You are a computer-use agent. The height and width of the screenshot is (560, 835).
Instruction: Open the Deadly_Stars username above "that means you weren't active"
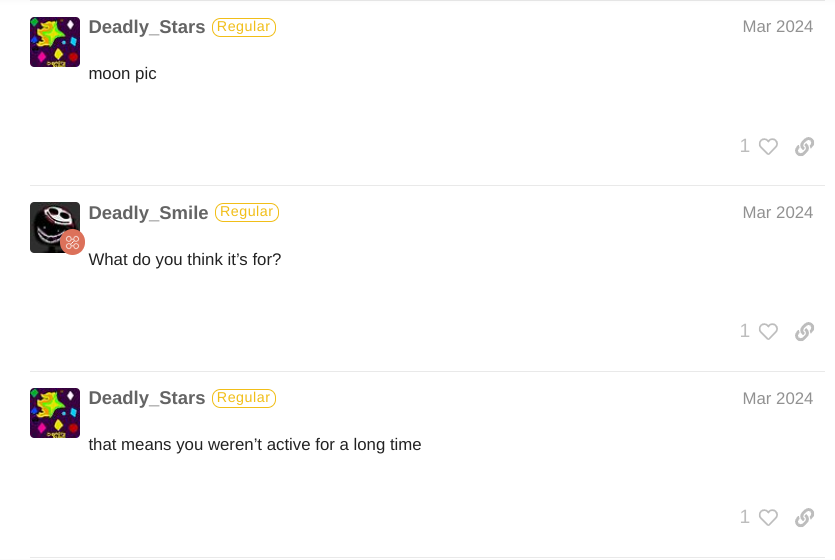point(146,398)
